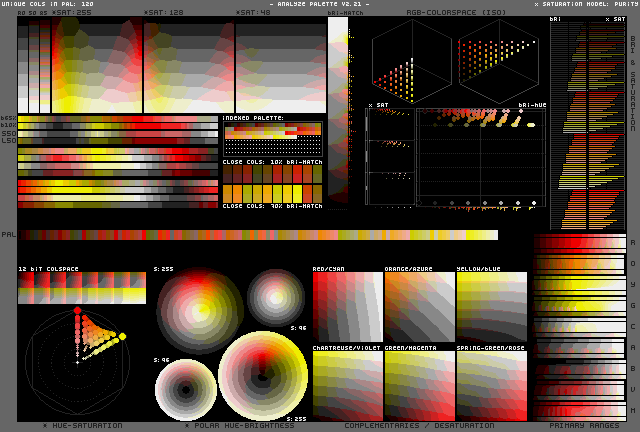Viewport: 640px width, 432px height.
Task: Click the red dot on hue-saturation hexagon
Action: 78,311
